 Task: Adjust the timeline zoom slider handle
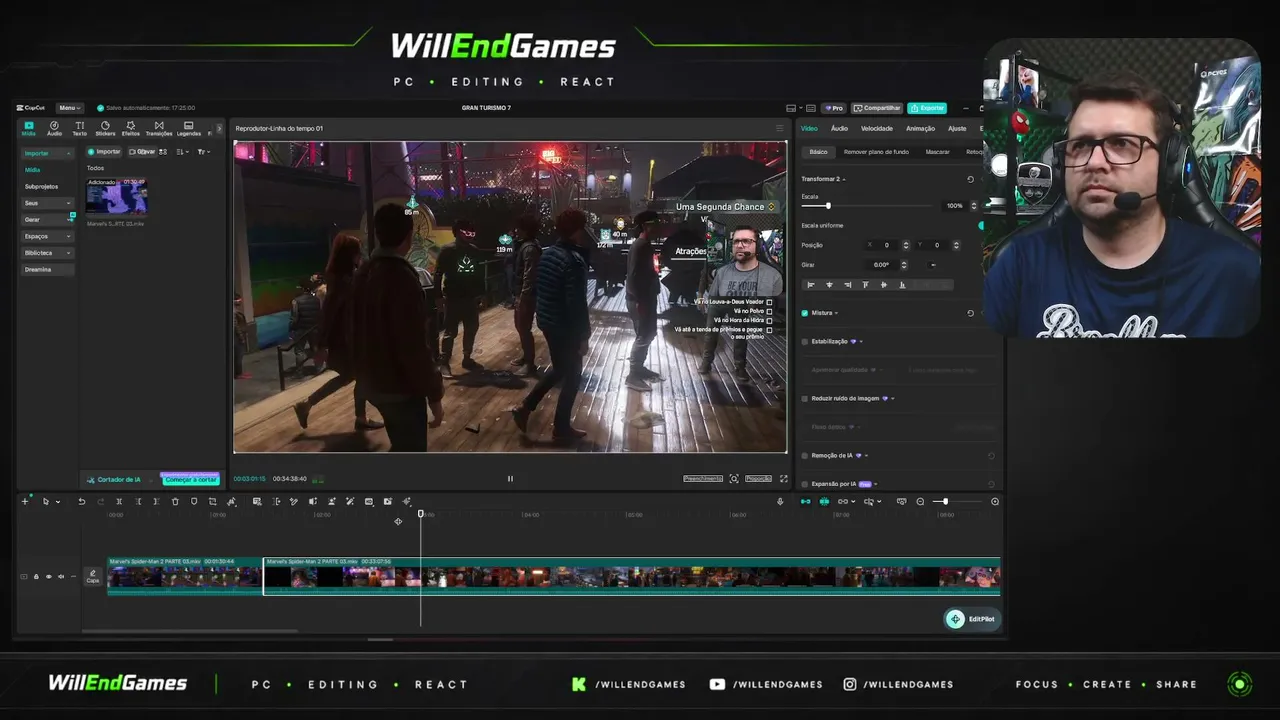pos(945,502)
